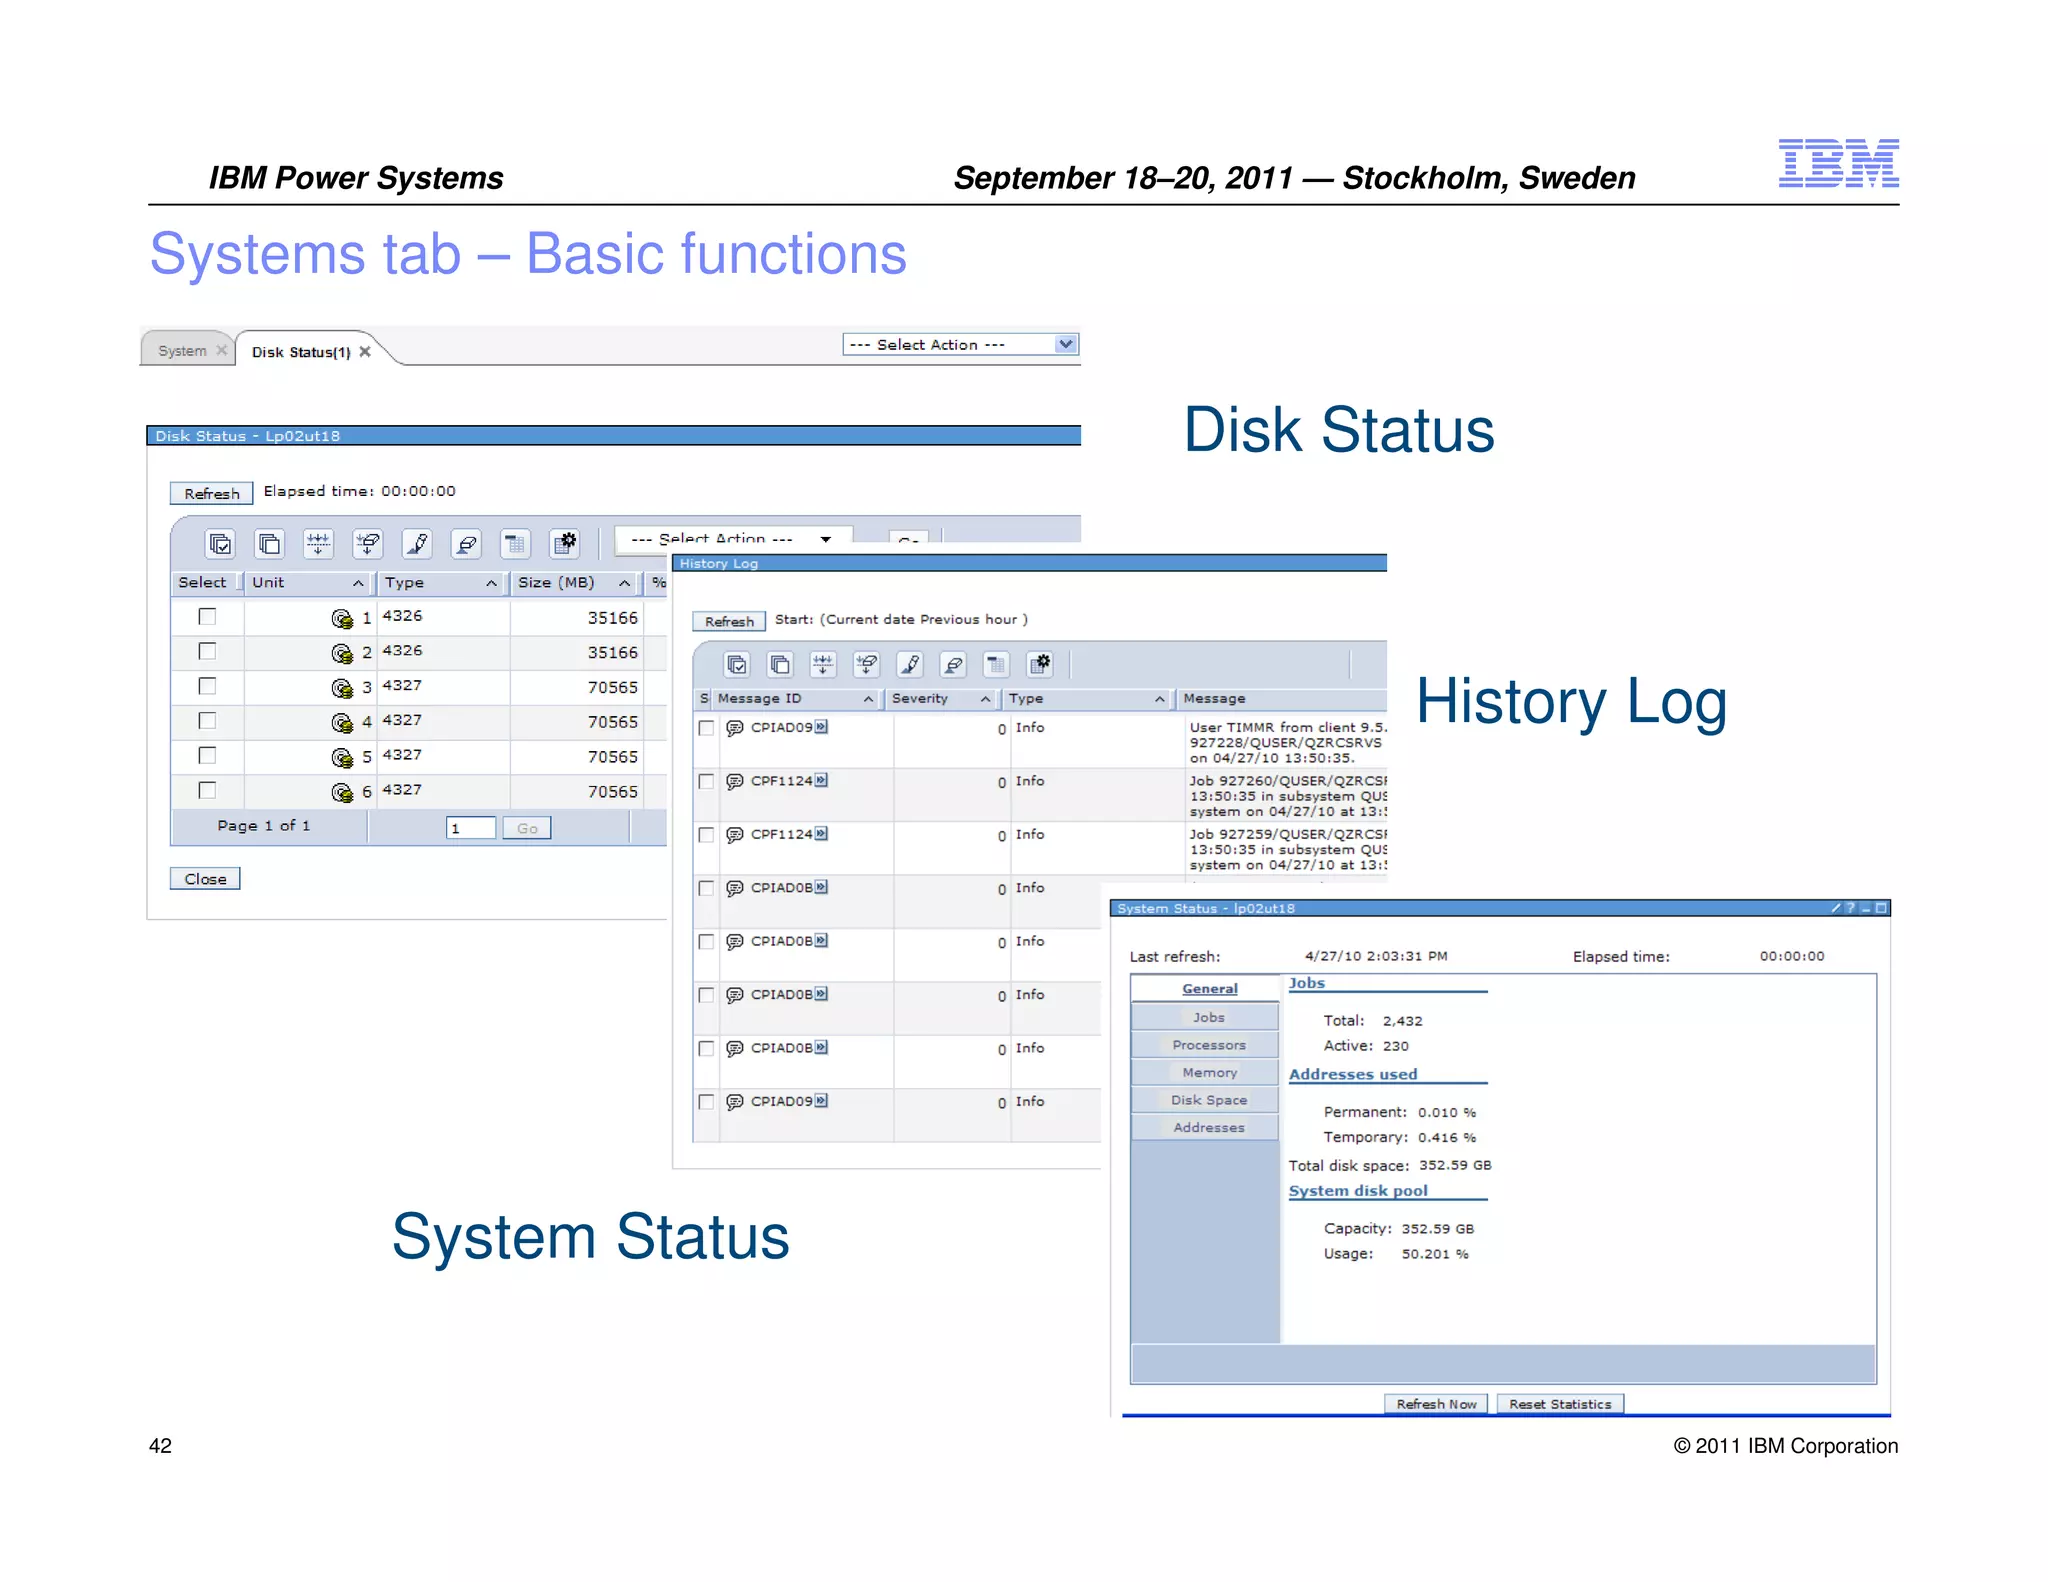Open Addresses tab in System Status

point(1209,1128)
